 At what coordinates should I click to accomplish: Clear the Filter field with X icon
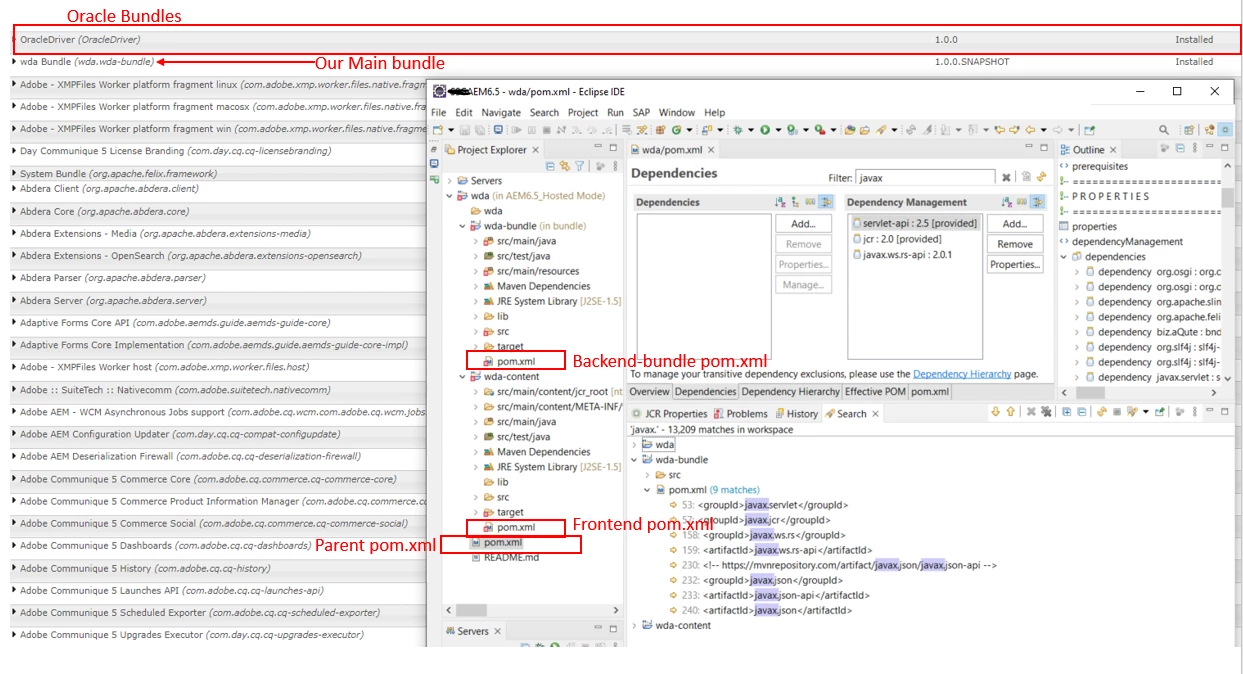click(x=1006, y=177)
